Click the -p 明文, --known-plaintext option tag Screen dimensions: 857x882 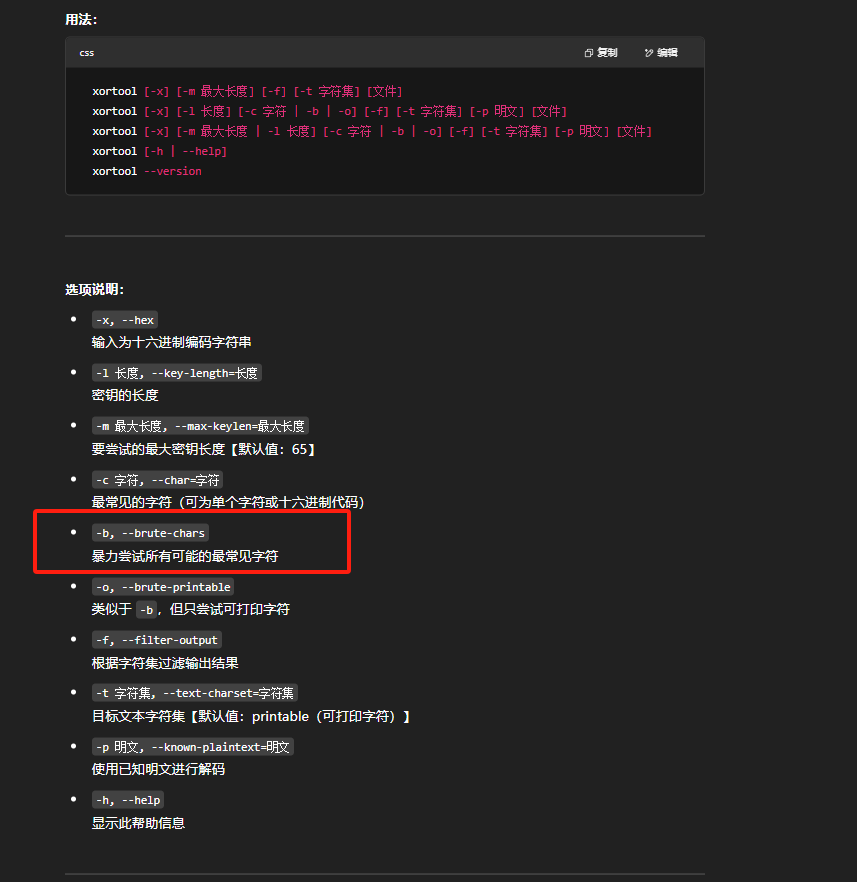click(x=193, y=747)
